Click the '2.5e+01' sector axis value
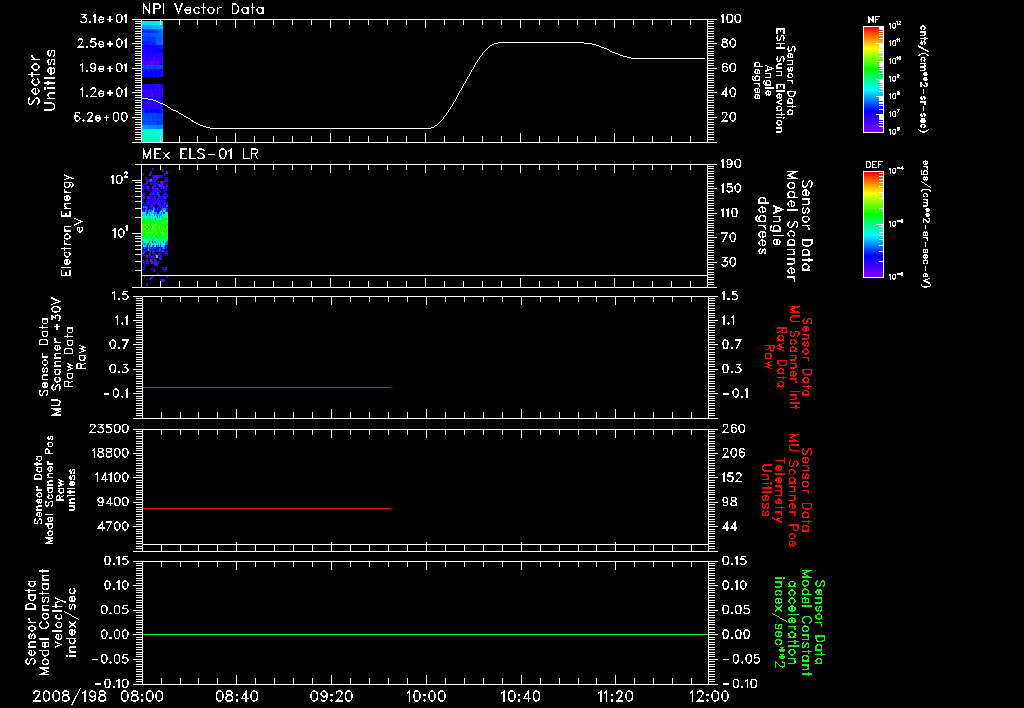1024x708 pixels. click(x=103, y=43)
